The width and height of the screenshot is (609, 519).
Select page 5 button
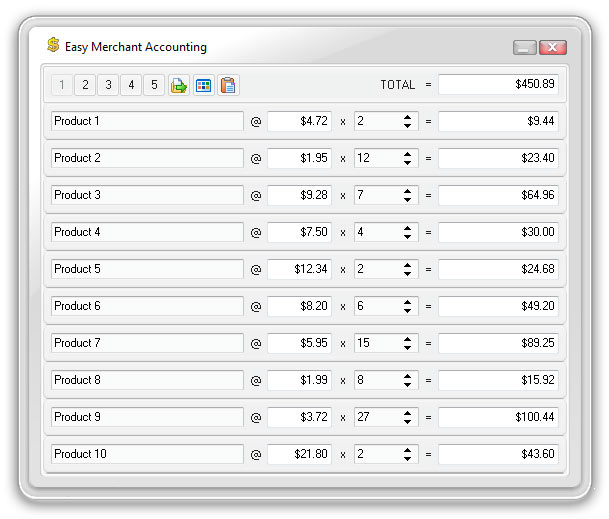154,85
